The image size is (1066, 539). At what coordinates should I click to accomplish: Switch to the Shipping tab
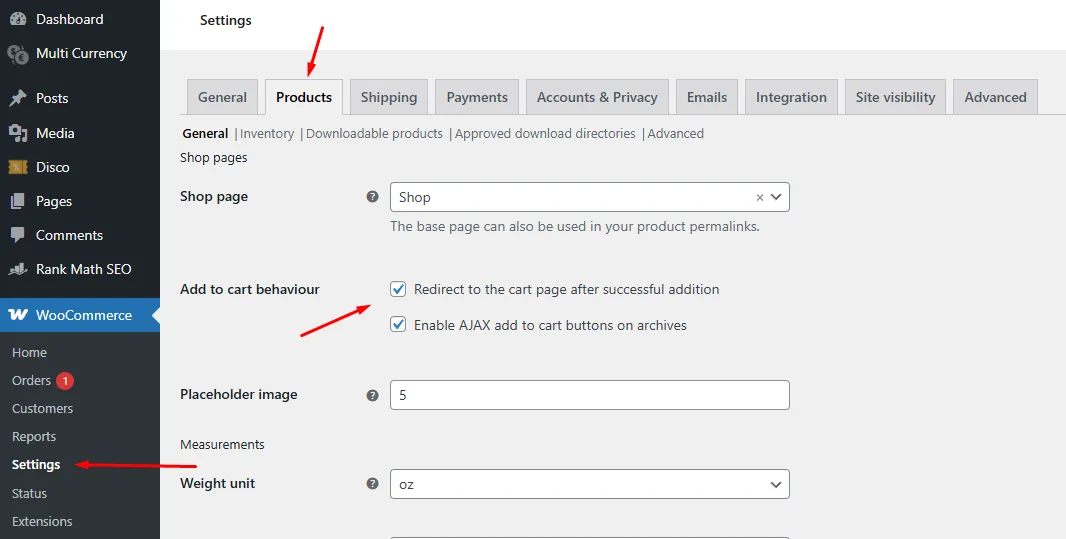pyautogui.click(x=388, y=97)
